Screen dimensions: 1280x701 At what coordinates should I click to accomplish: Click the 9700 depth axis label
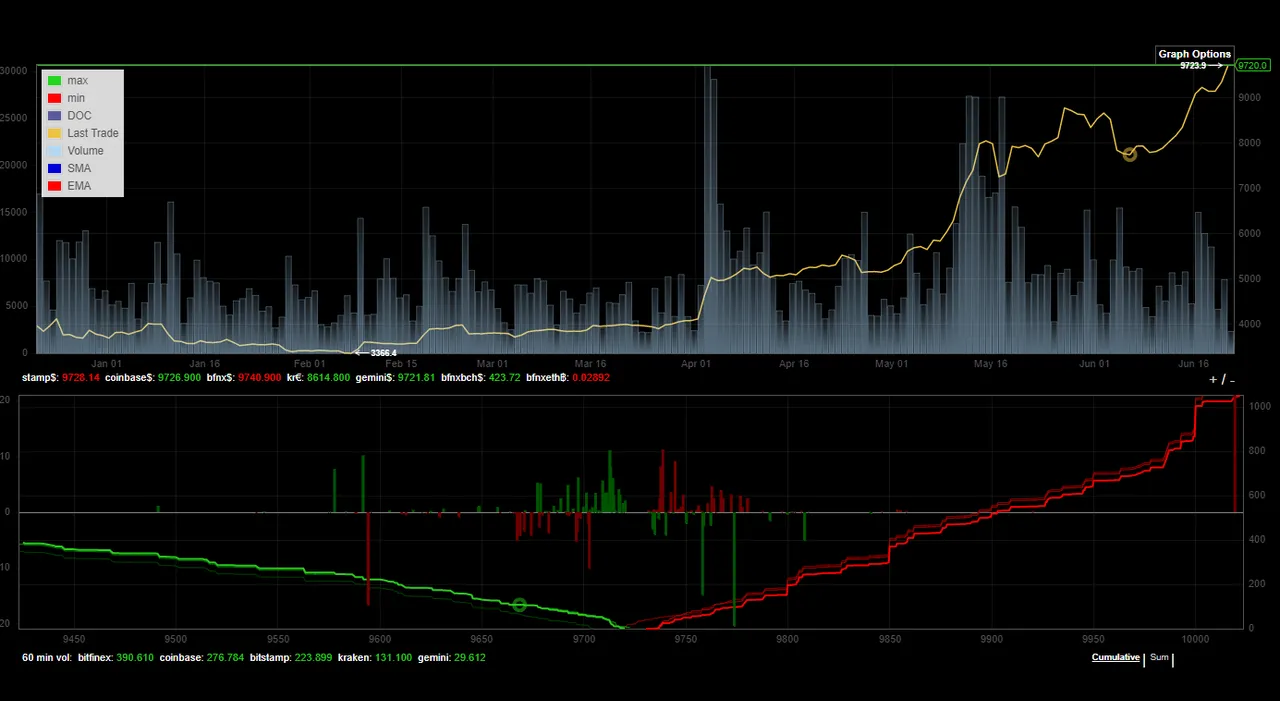pos(583,637)
